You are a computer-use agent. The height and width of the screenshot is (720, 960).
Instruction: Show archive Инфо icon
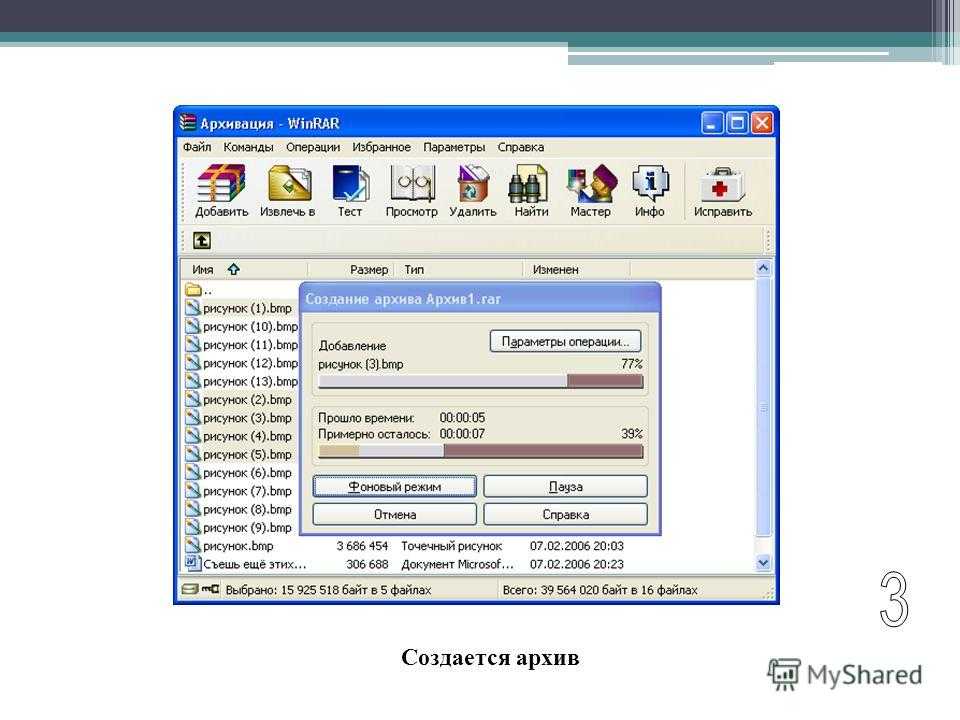point(650,191)
